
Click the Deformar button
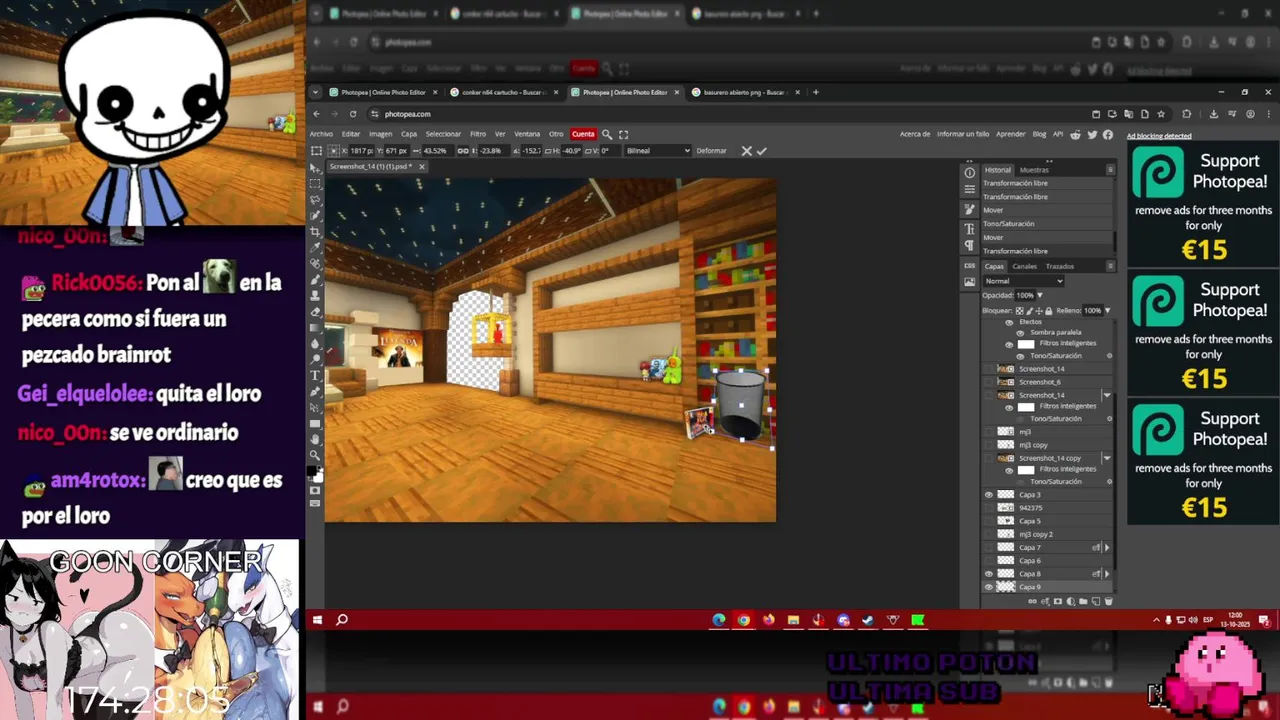(x=711, y=151)
